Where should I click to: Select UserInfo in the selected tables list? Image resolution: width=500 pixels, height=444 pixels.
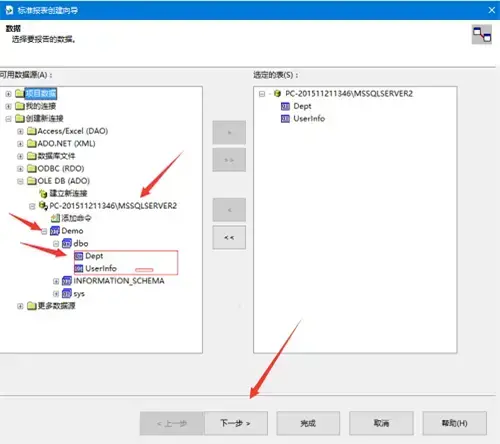click(x=309, y=119)
